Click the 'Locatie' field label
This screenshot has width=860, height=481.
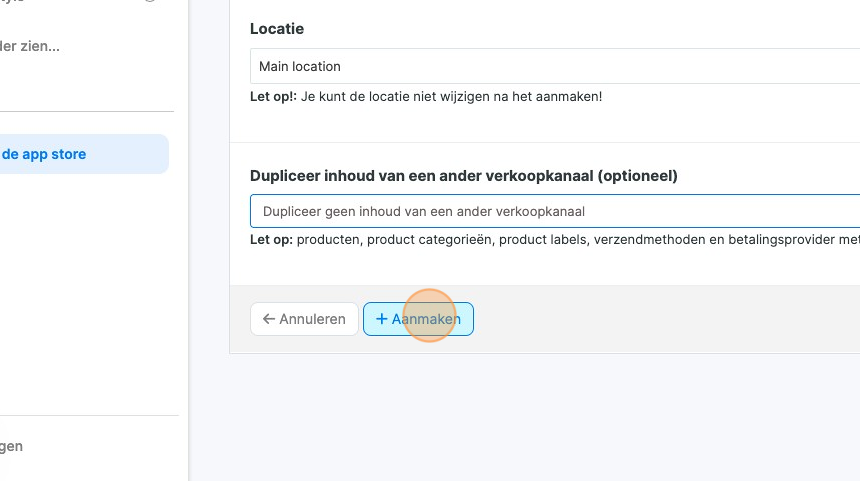(277, 29)
